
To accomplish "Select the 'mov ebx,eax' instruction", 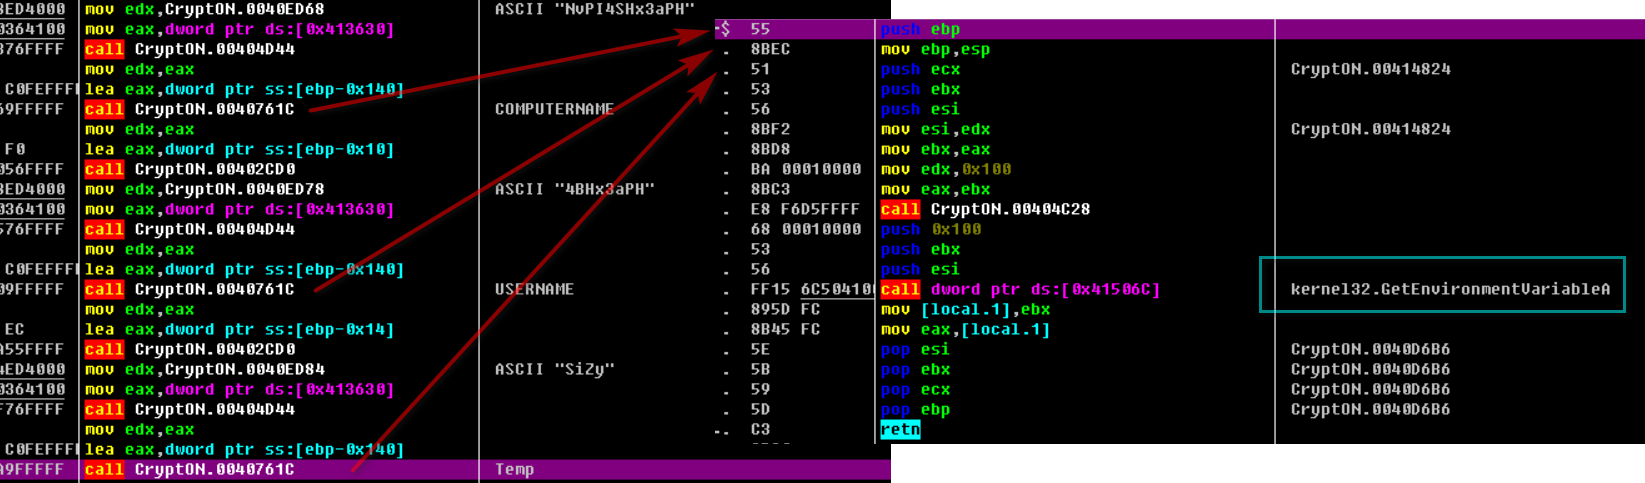I will click(935, 149).
